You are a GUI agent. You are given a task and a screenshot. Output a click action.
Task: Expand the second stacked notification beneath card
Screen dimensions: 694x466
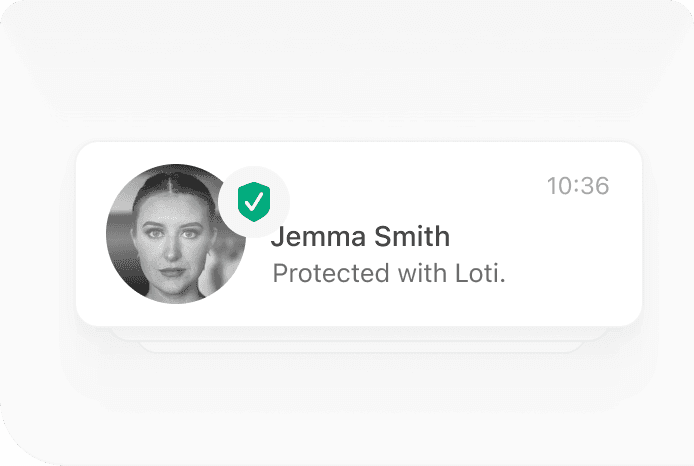[359, 334]
